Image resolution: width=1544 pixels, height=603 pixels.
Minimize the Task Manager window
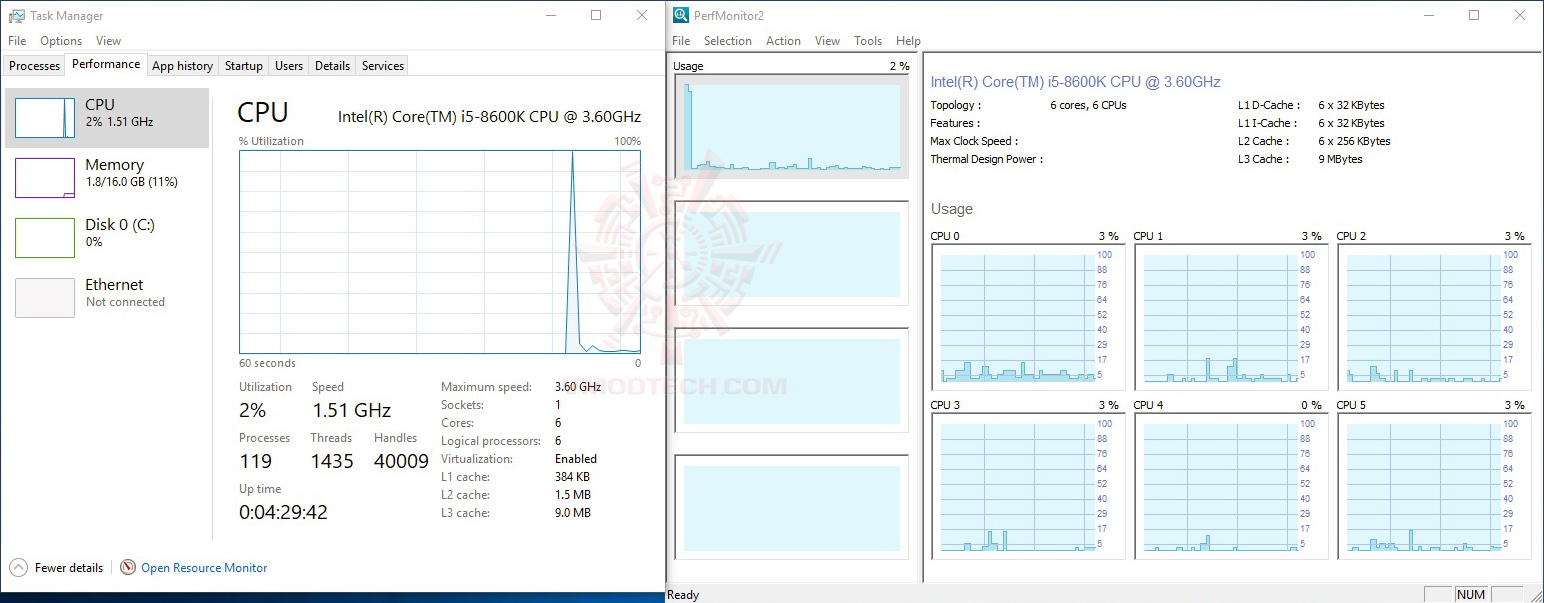551,15
